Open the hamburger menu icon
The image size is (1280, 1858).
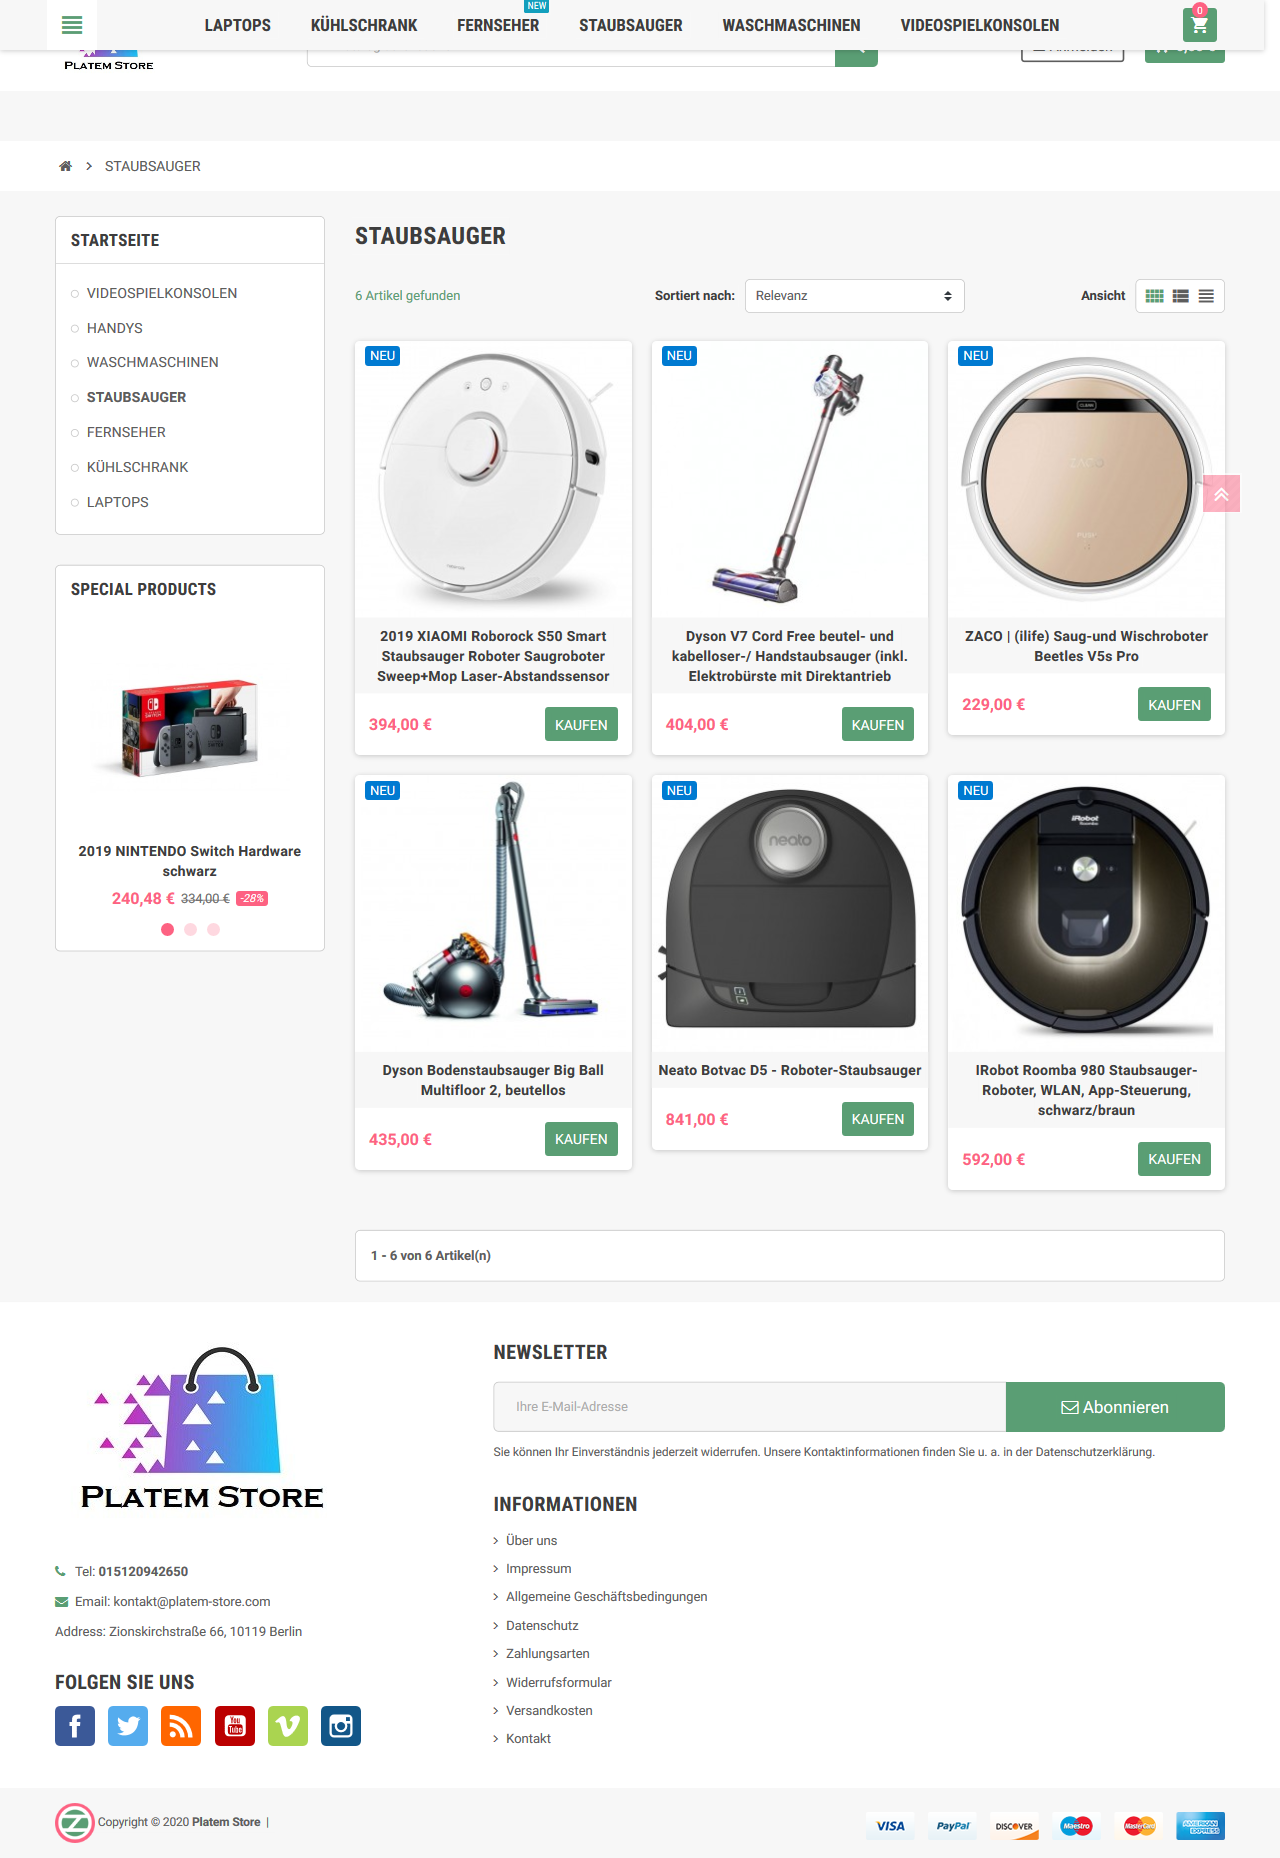tap(72, 25)
